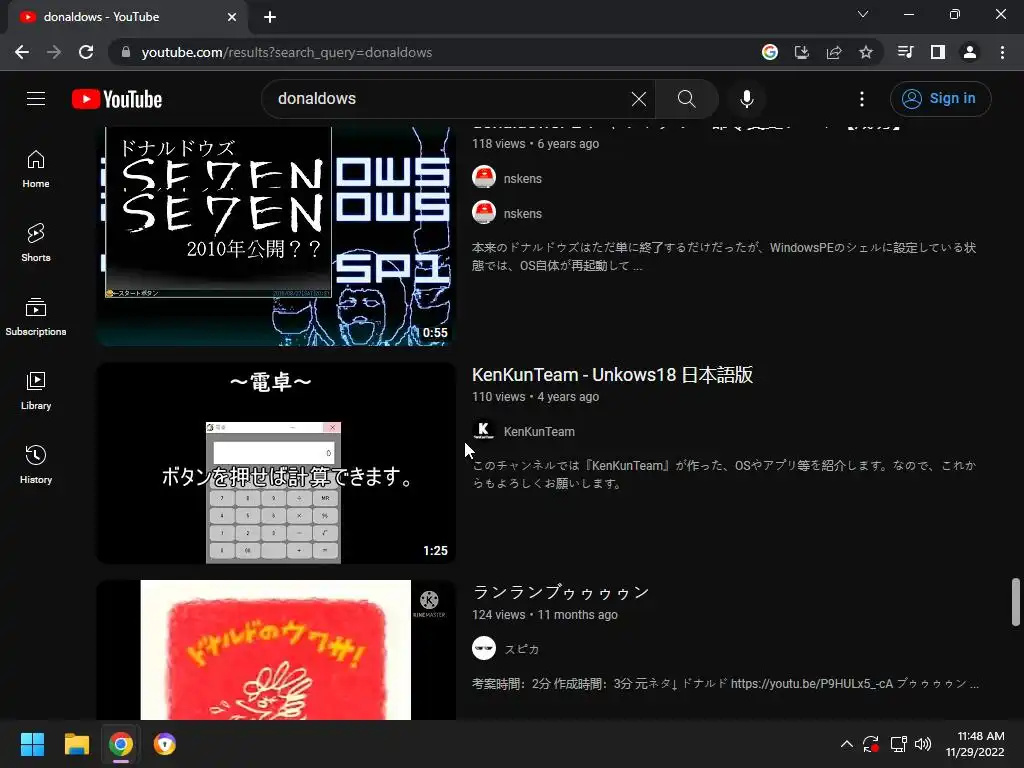Viewport: 1024px width, 768px height.
Task: Click the volume icon in system tray
Action: tap(923, 744)
